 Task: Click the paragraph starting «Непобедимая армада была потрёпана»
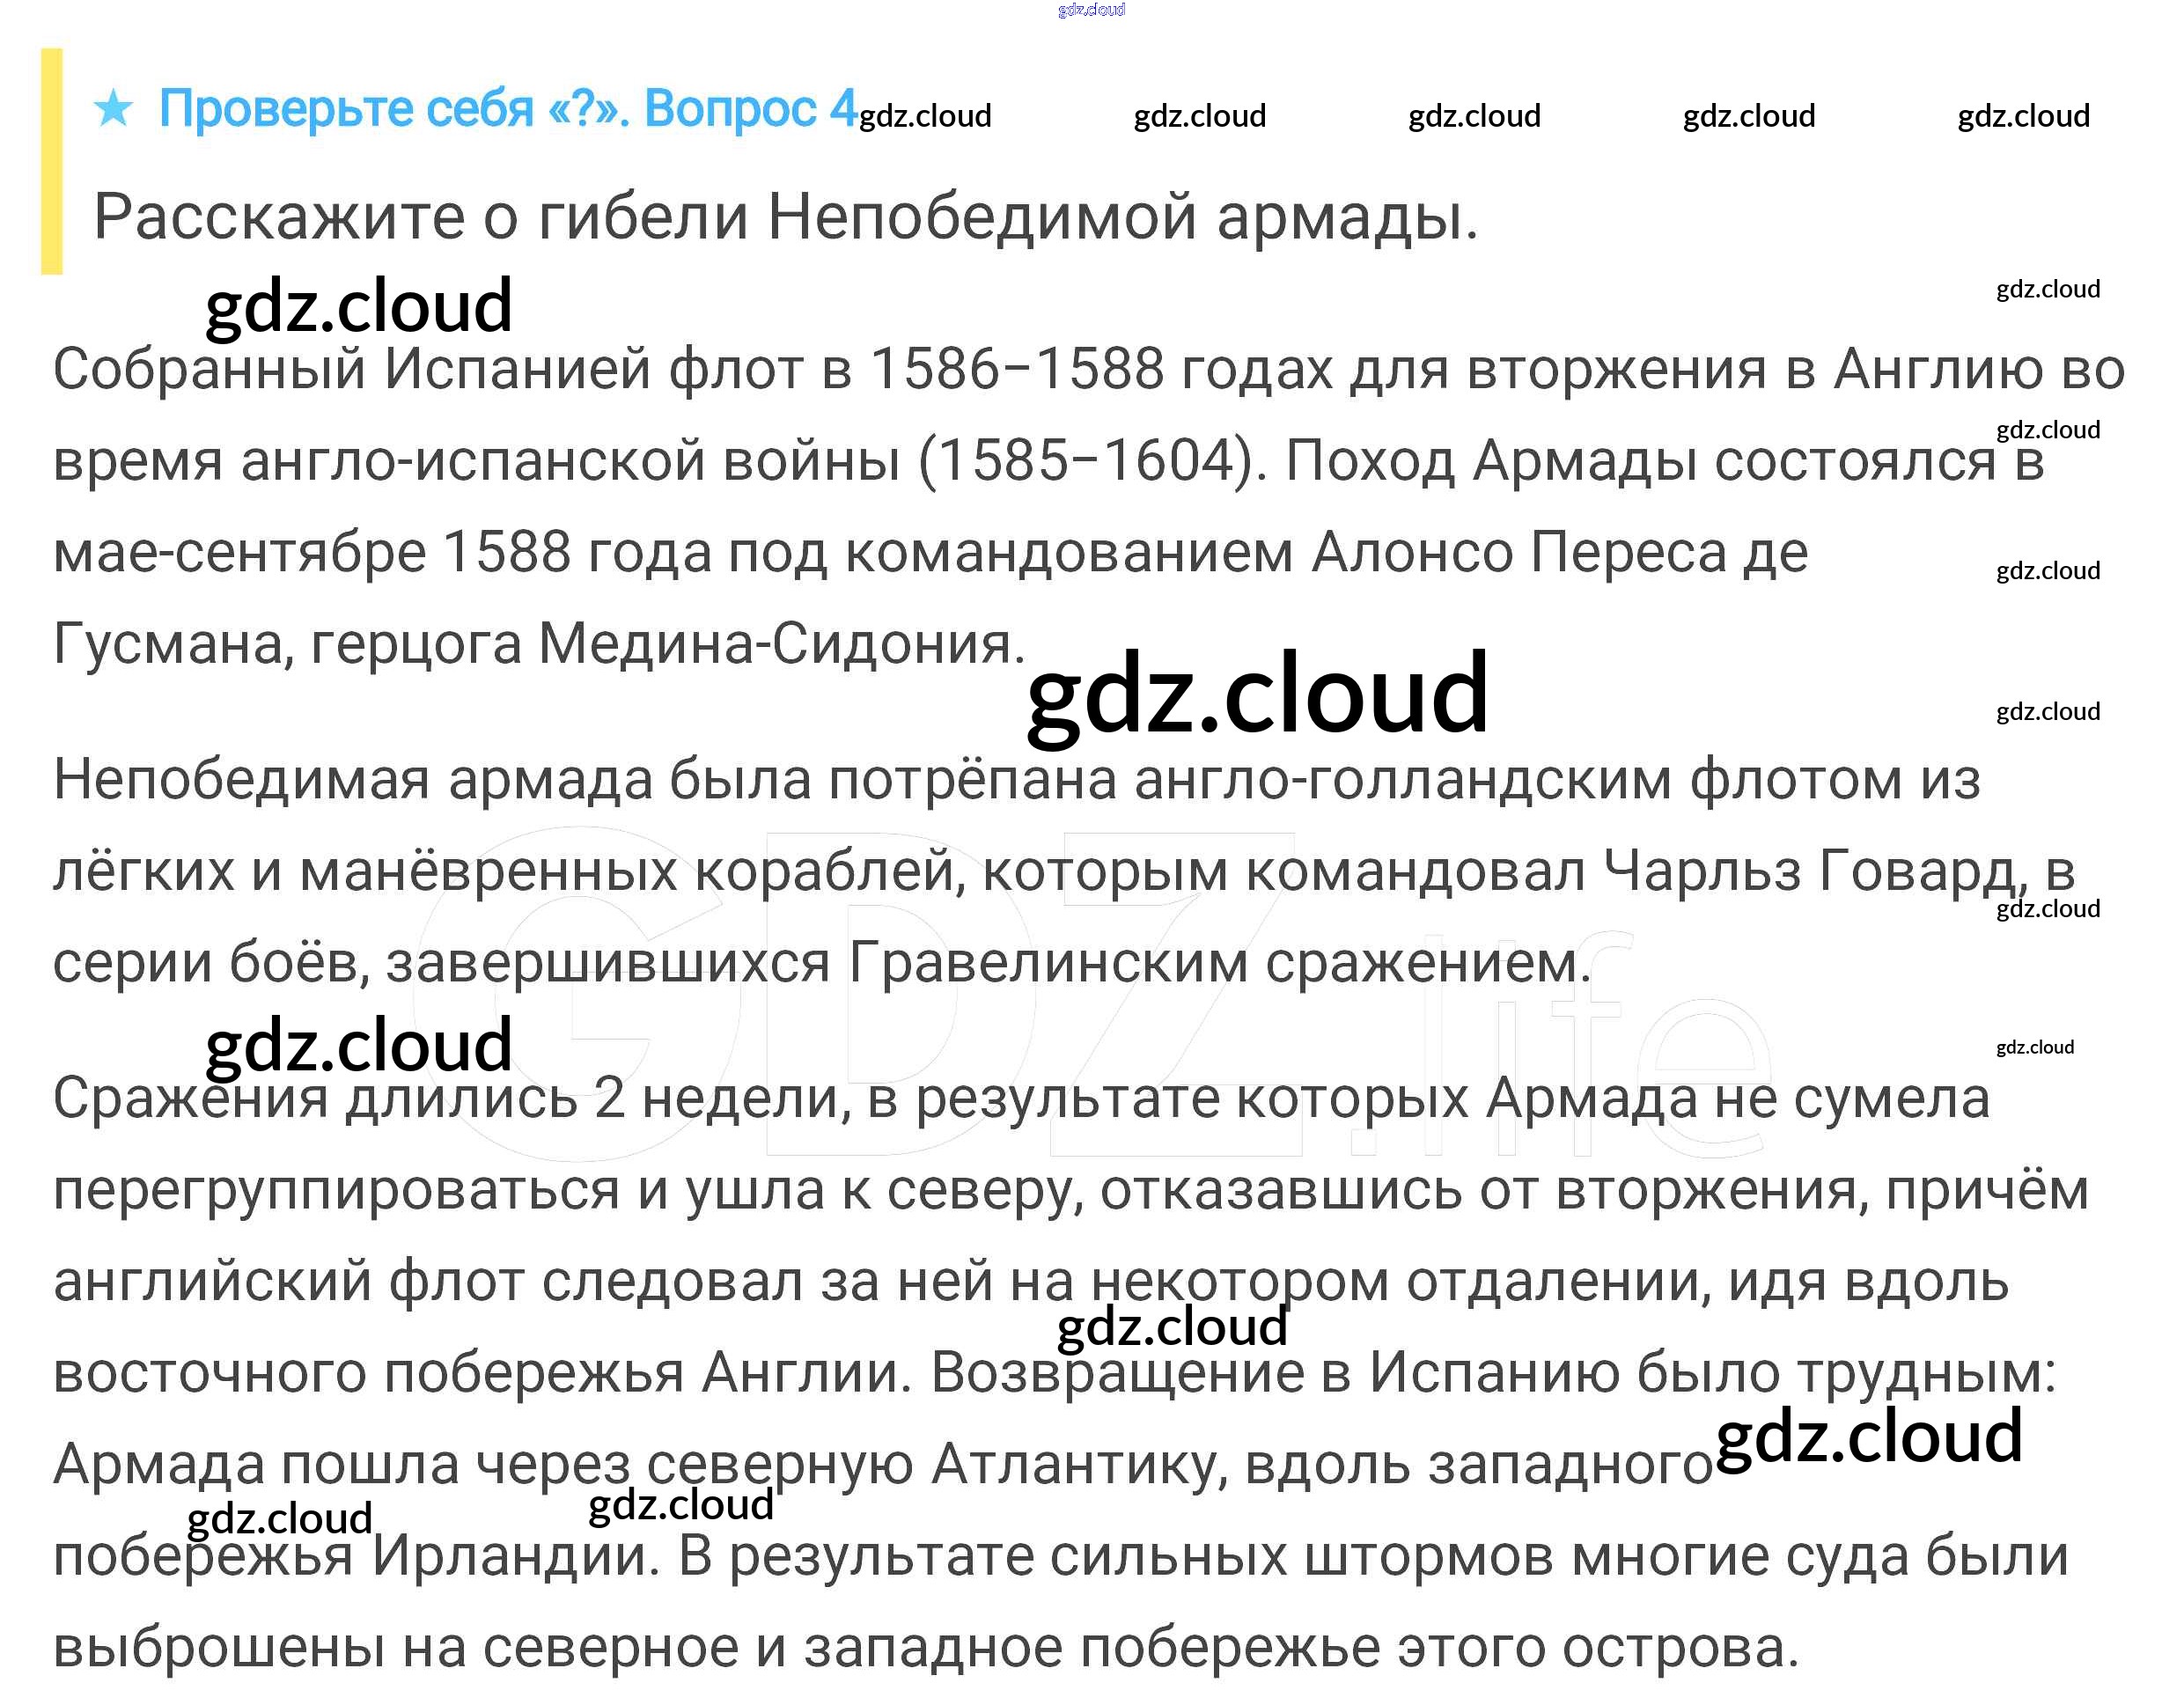coord(1016,870)
